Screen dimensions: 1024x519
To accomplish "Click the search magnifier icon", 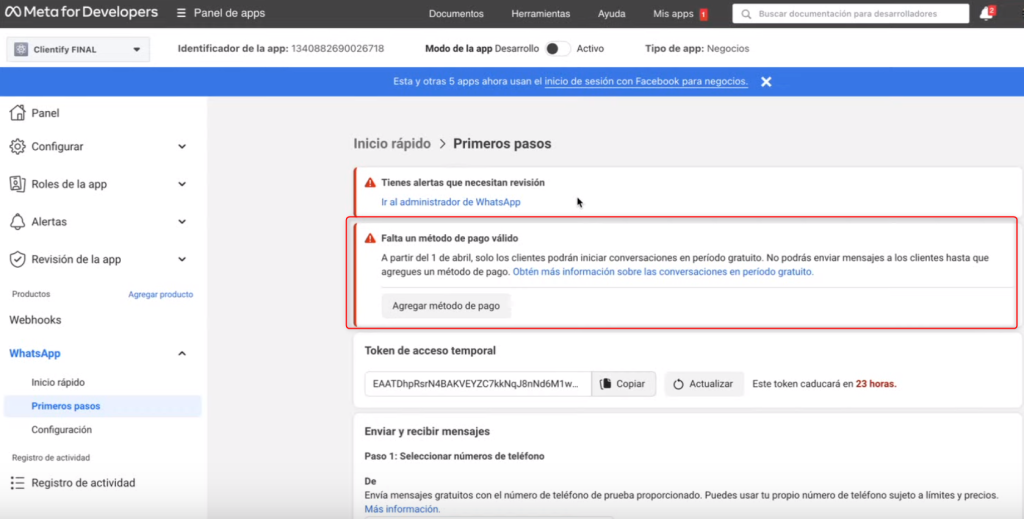I will (746, 14).
